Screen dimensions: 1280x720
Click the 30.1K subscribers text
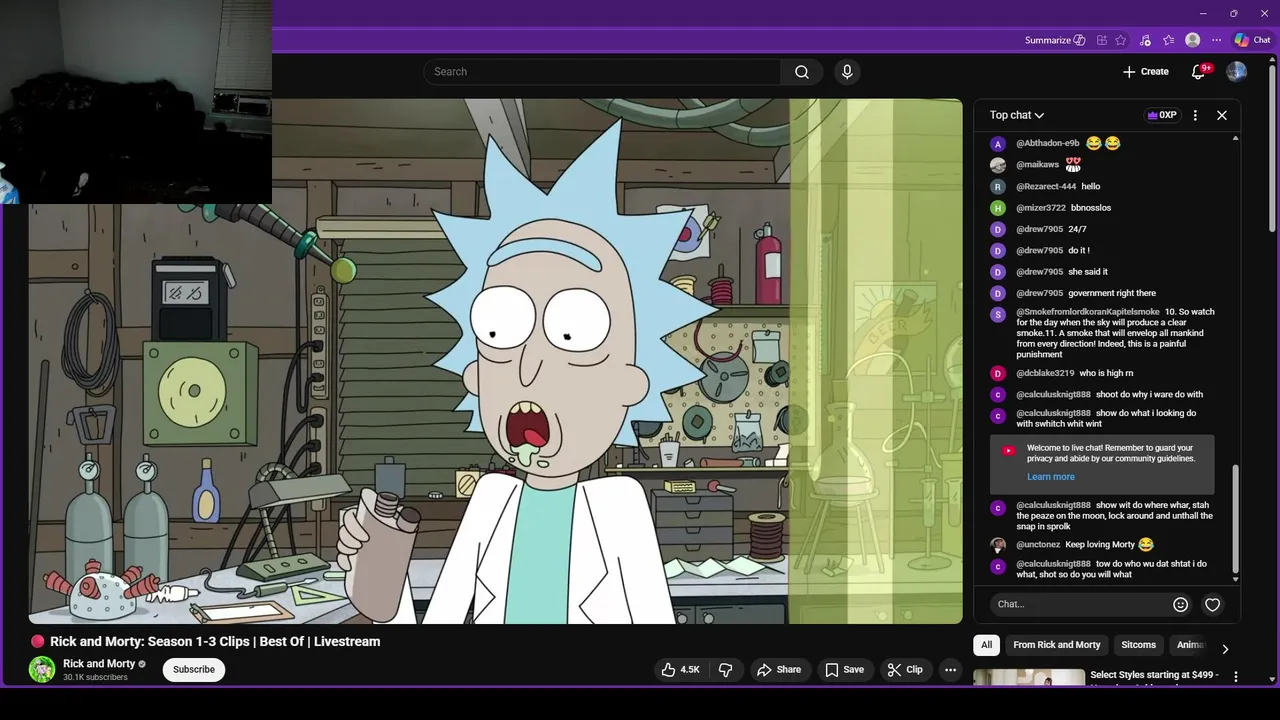[95, 678]
